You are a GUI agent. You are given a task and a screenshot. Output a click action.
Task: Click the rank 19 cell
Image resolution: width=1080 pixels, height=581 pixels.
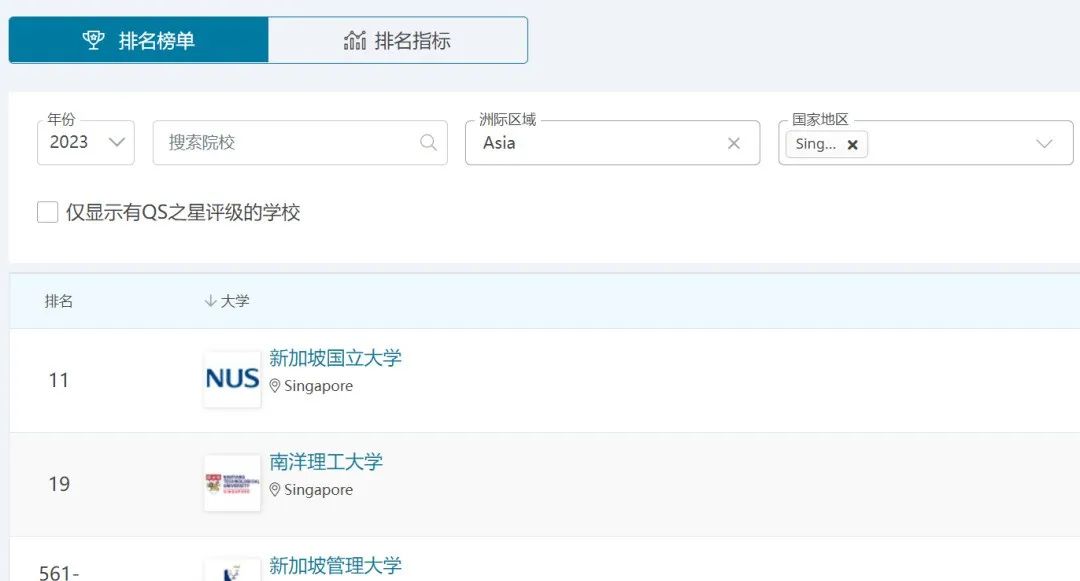click(x=59, y=484)
